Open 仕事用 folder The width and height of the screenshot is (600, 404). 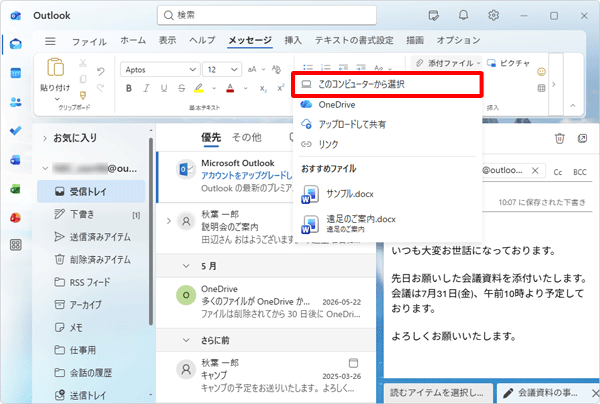pyautogui.click(x=91, y=350)
